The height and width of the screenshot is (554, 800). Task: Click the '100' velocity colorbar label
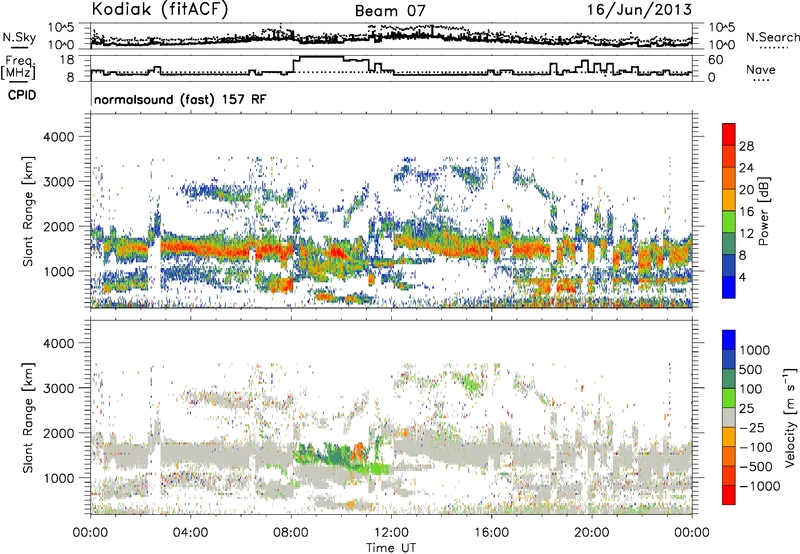(750, 389)
